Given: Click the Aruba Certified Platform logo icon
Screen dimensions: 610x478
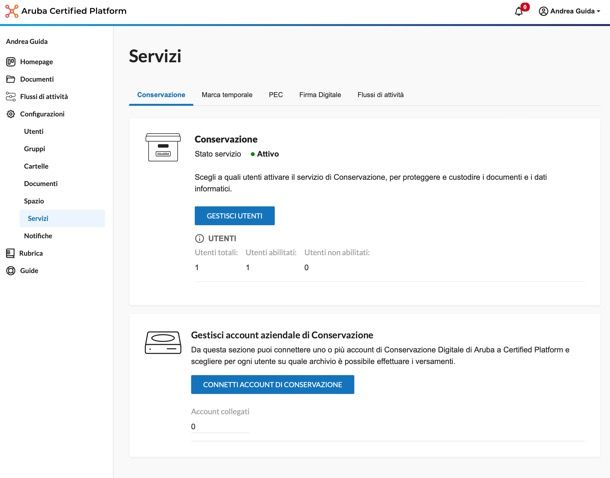Looking at the screenshot, I should point(11,11).
